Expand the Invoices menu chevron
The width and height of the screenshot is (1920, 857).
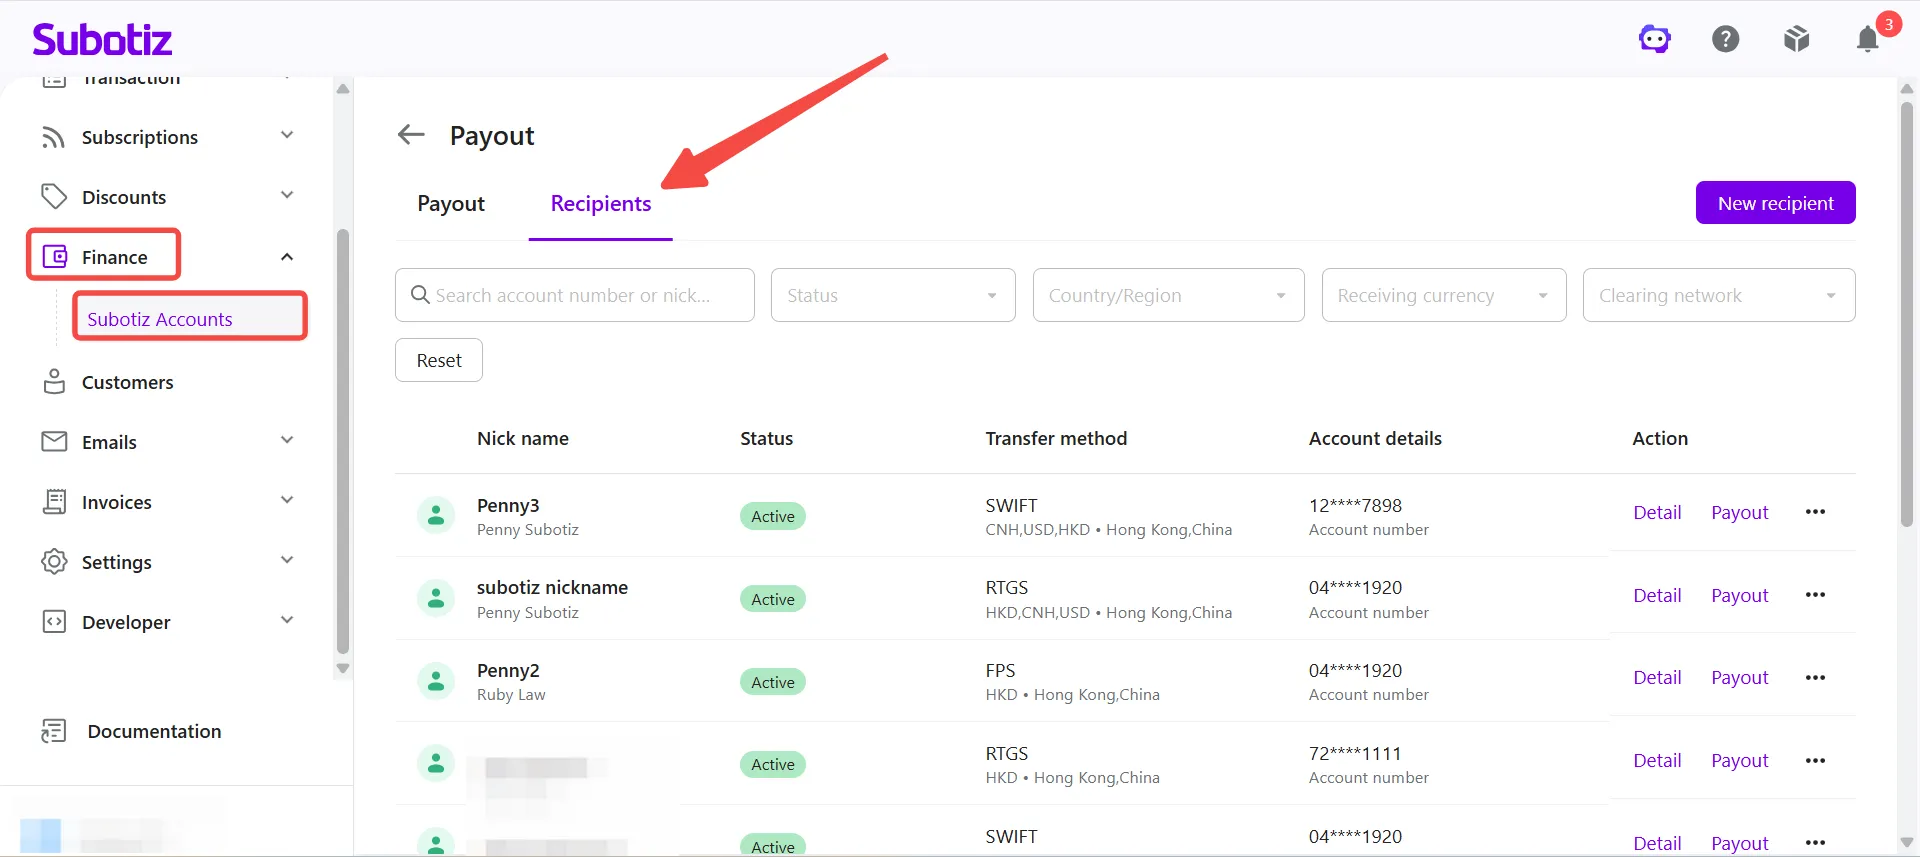[x=287, y=500]
